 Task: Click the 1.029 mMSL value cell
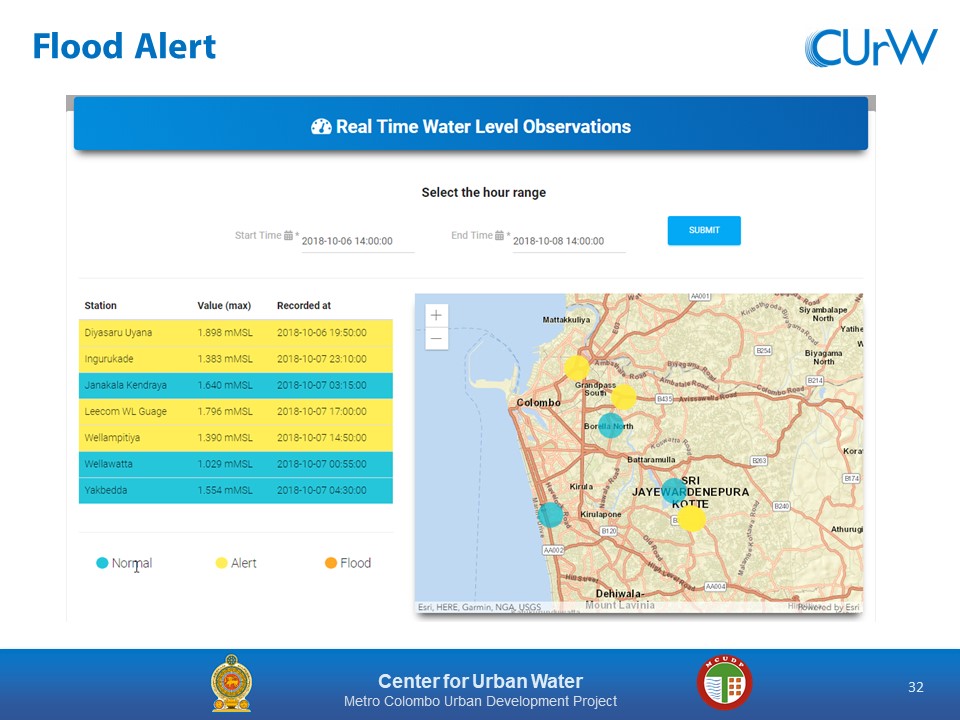[225, 464]
